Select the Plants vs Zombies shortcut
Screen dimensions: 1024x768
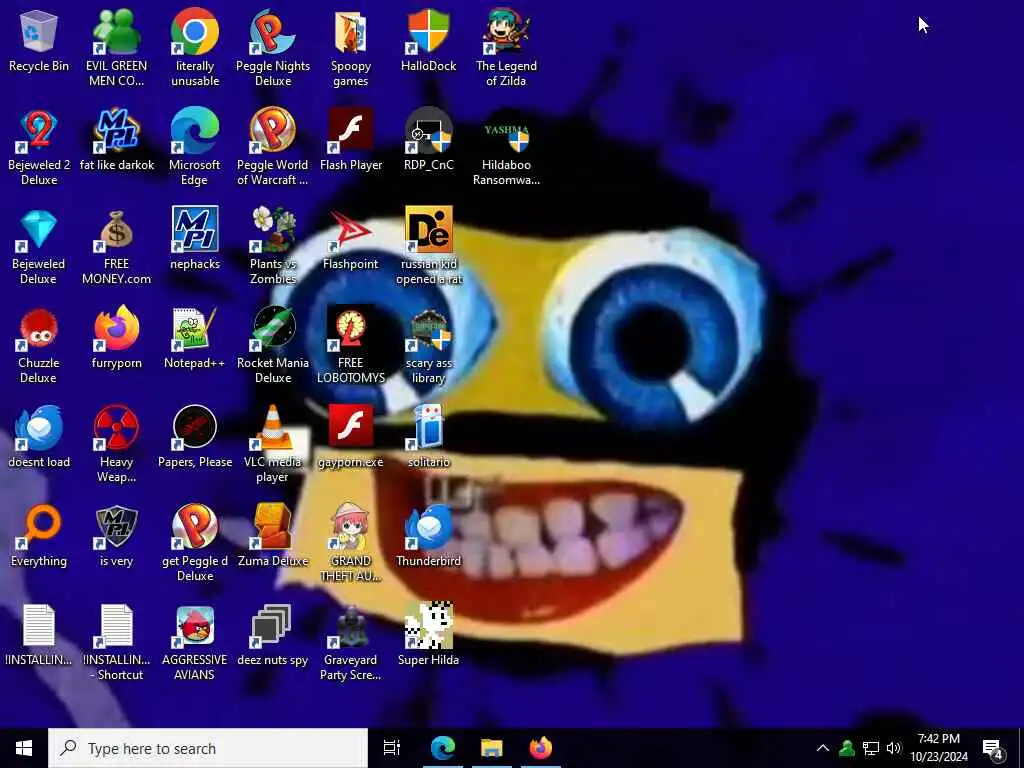(273, 230)
